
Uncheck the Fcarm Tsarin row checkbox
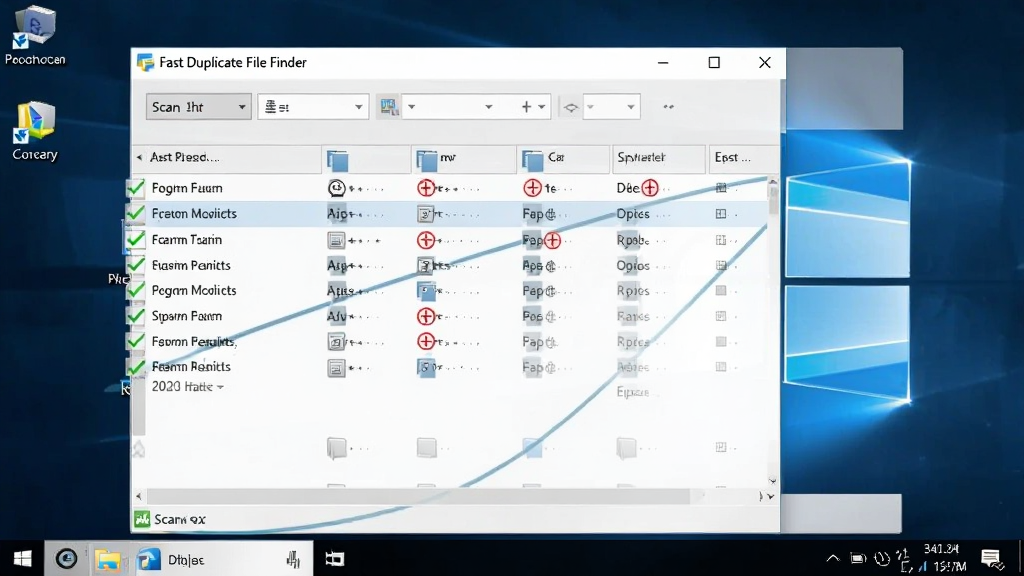(136, 240)
